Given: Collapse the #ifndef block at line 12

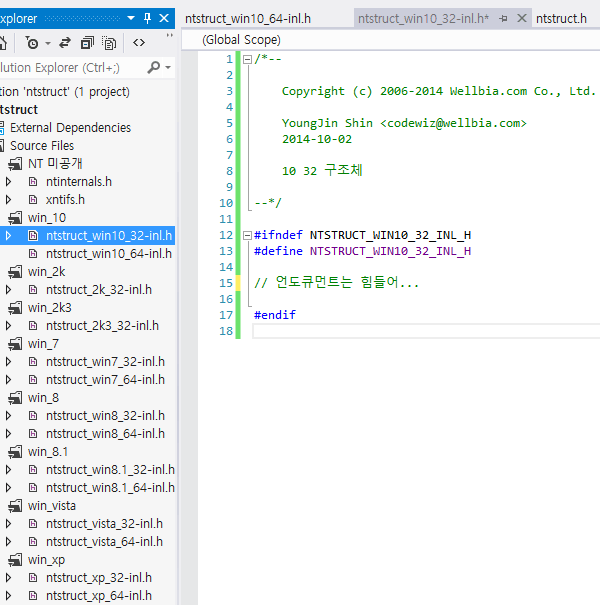Looking at the screenshot, I should pyautogui.click(x=248, y=236).
